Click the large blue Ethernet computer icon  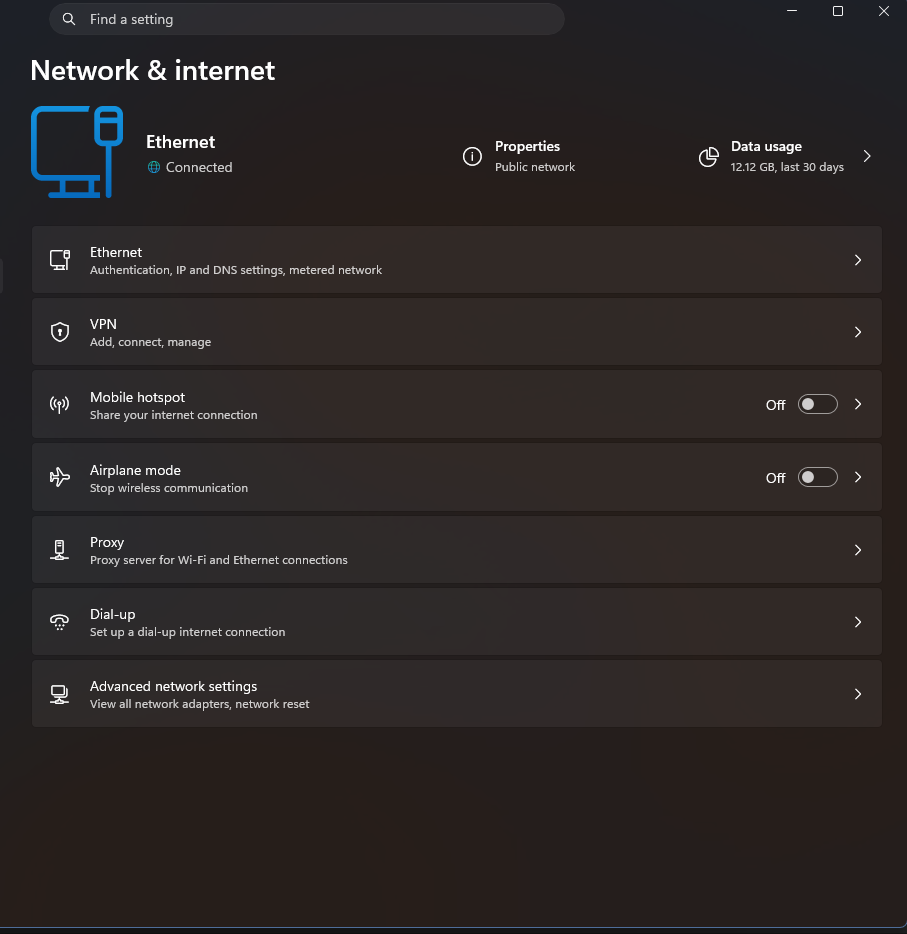pyautogui.click(x=77, y=152)
